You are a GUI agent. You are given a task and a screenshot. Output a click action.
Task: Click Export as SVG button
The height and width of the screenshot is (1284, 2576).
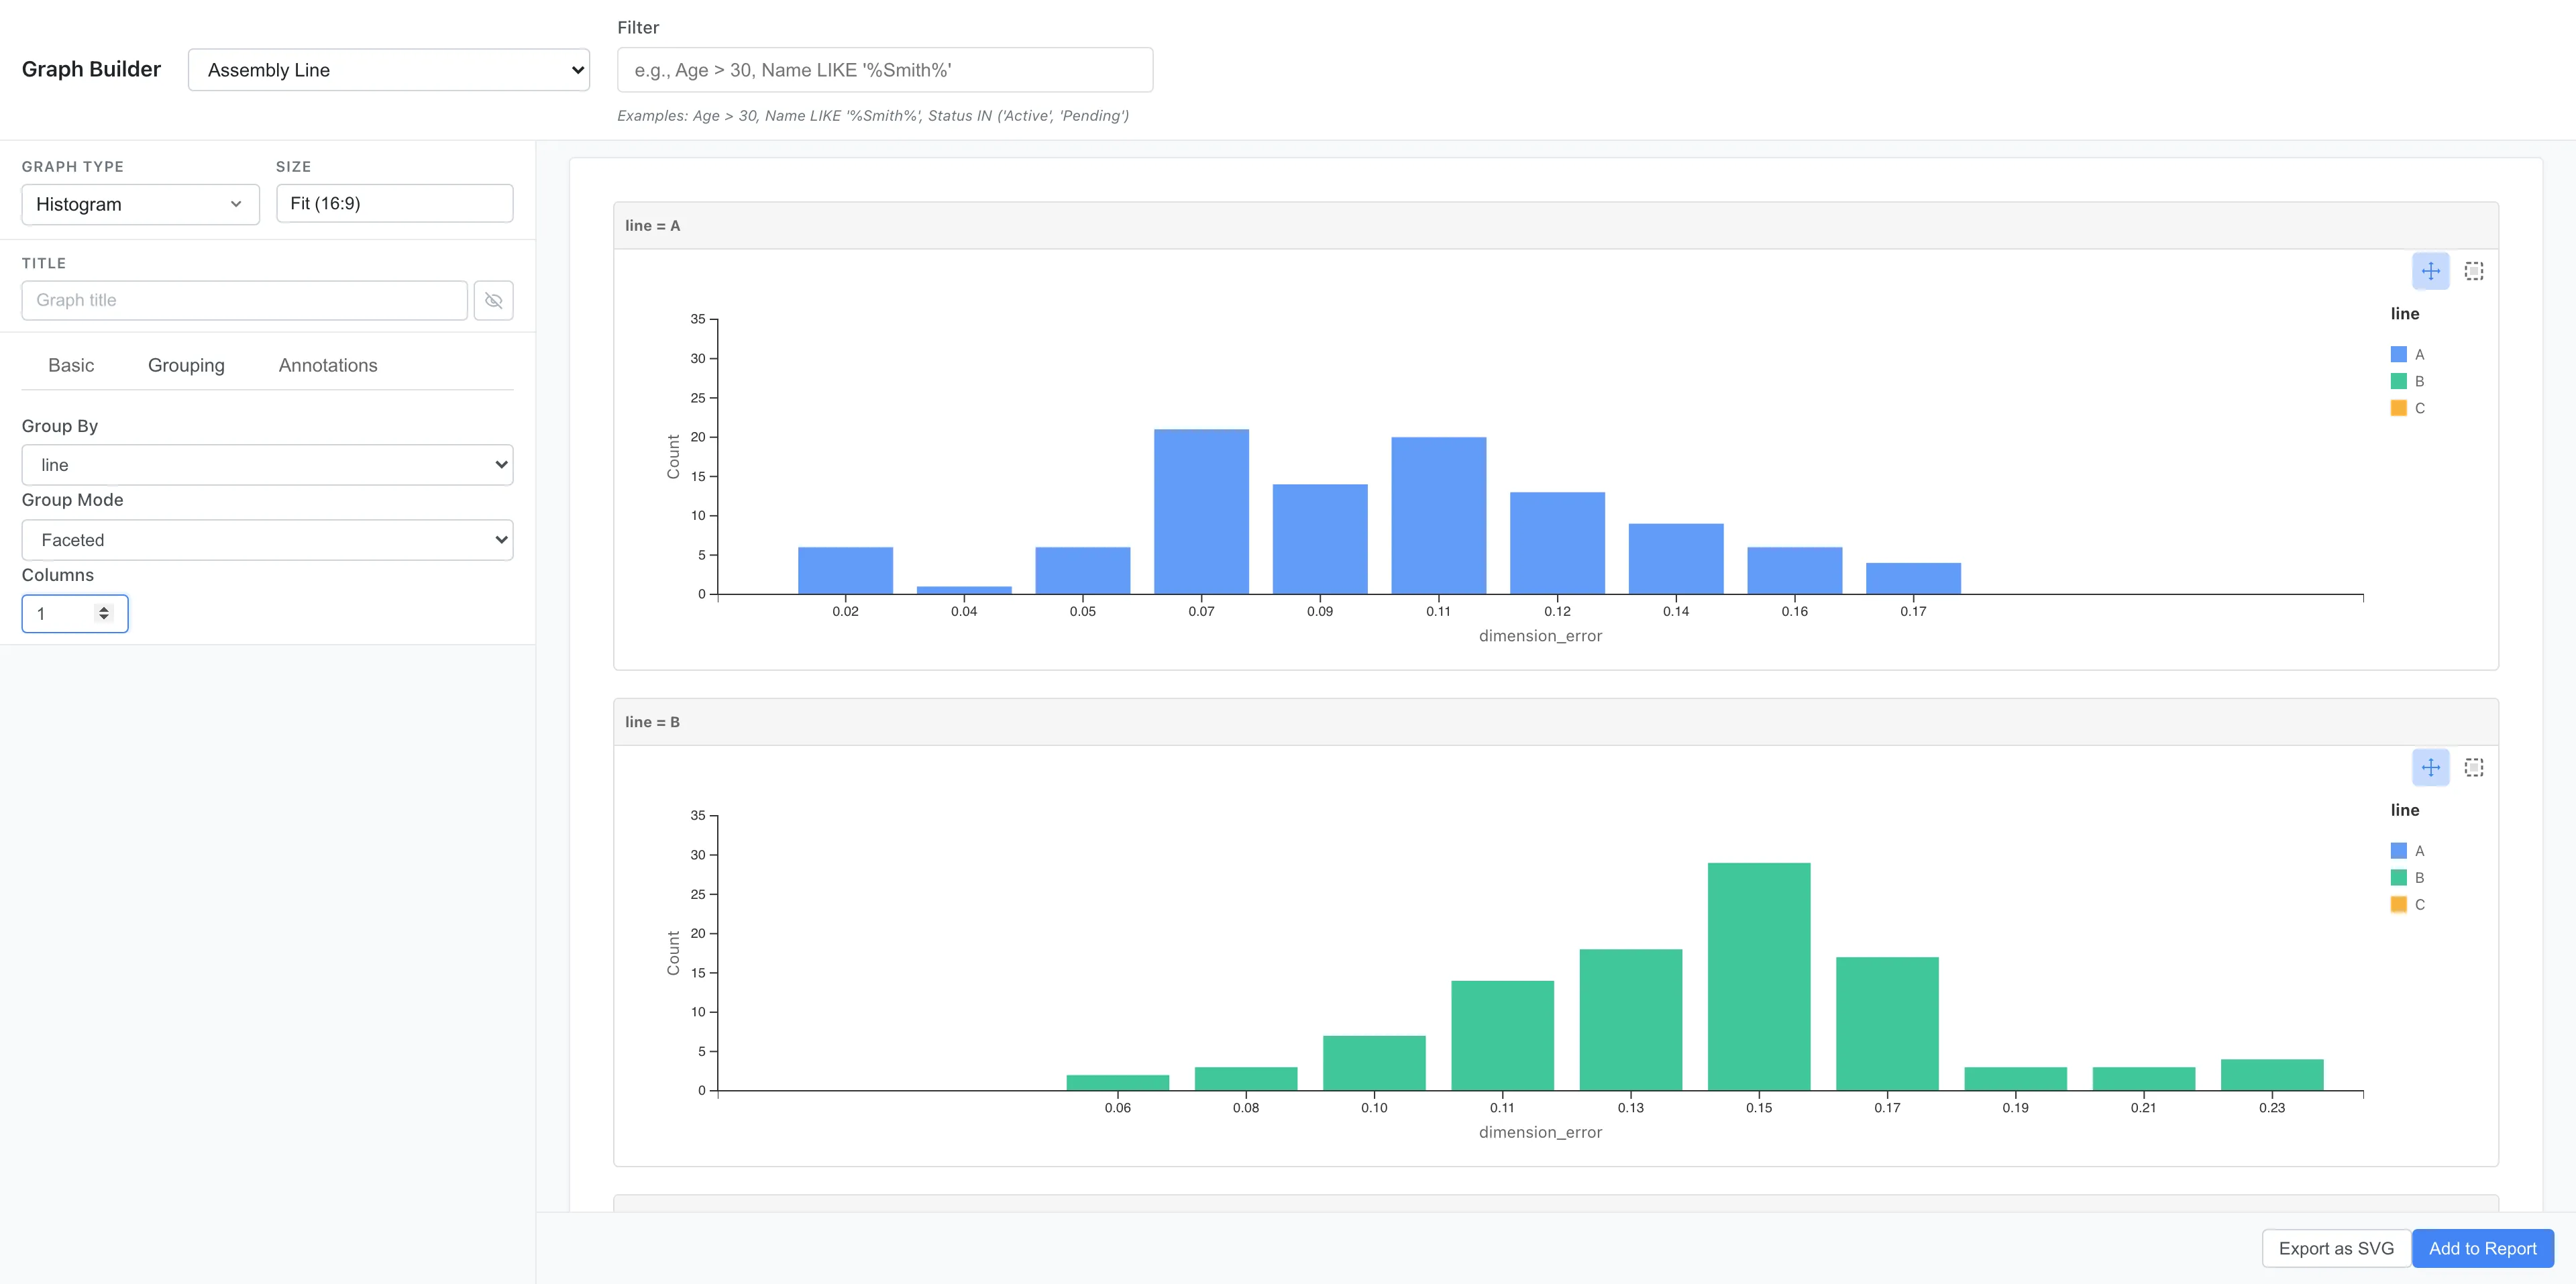2336,1248
